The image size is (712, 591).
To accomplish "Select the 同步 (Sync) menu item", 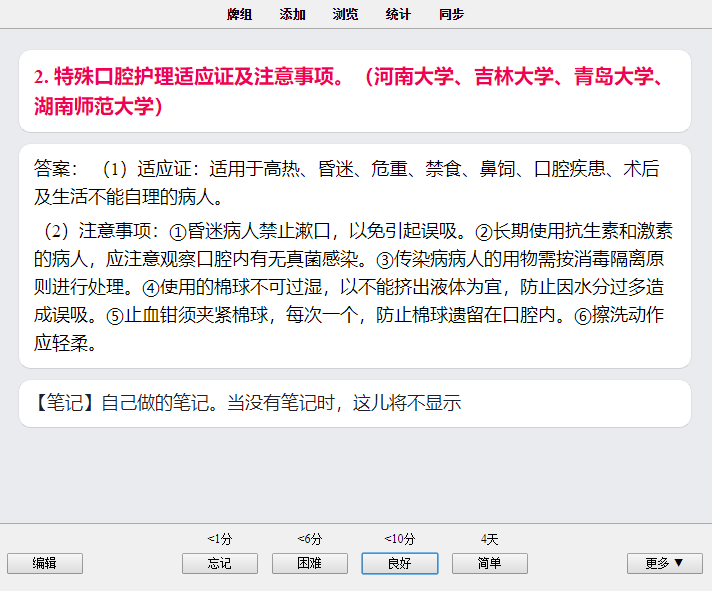I will click(451, 14).
